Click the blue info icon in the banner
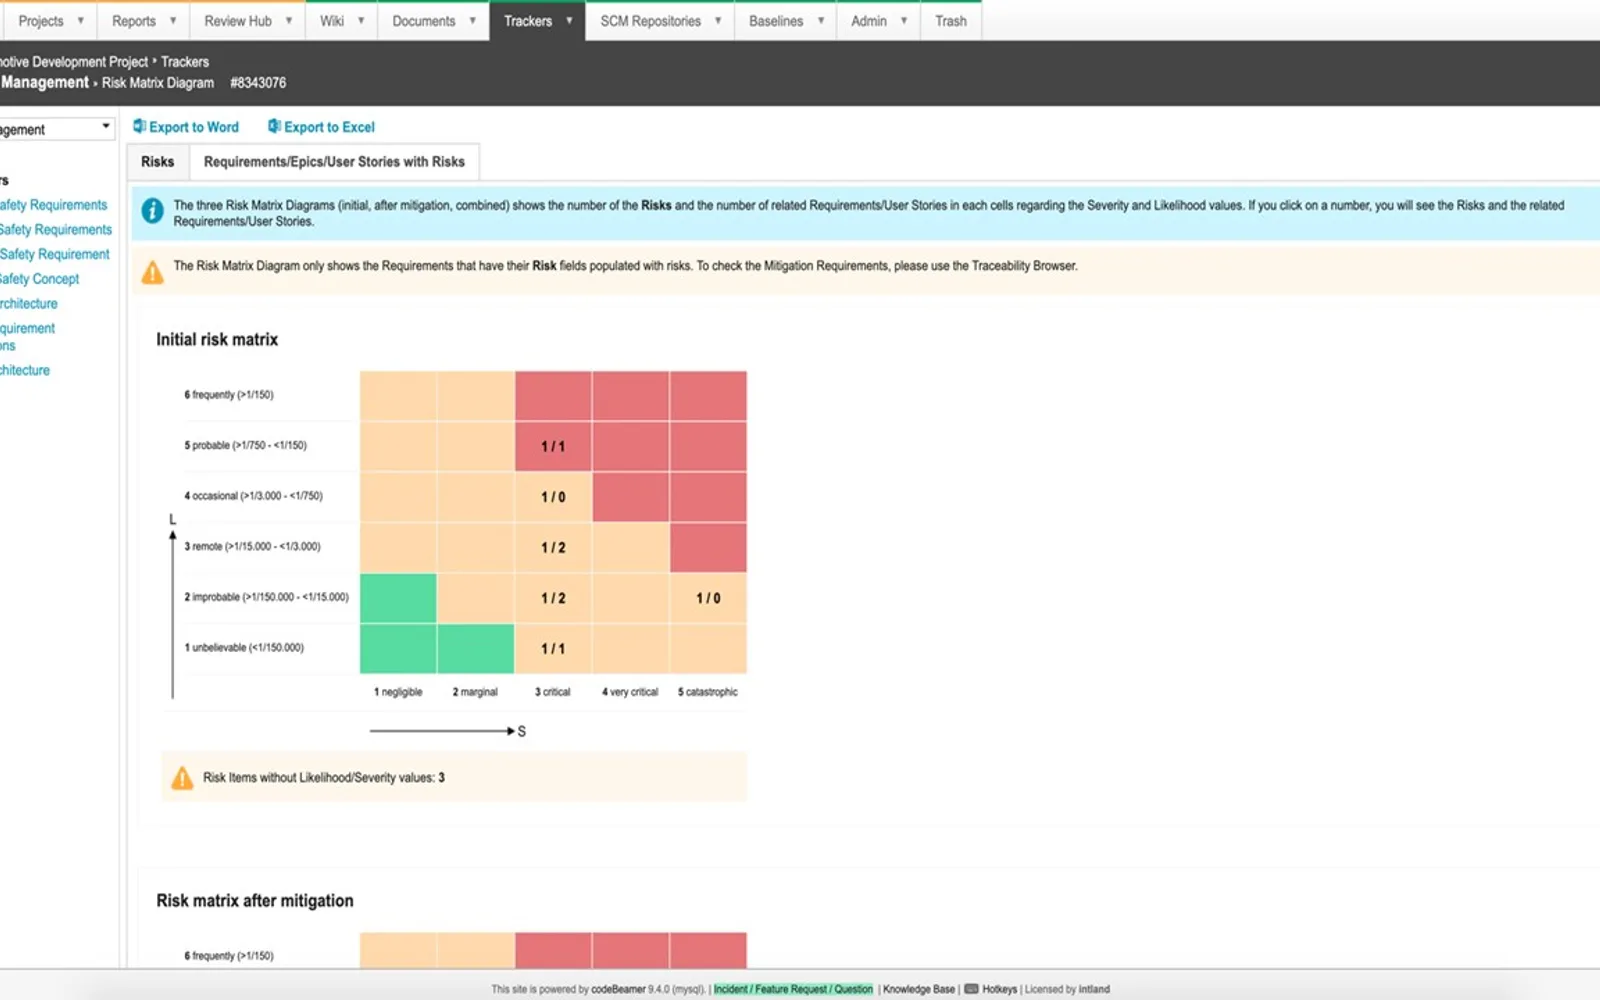 (x=152, y=211)
